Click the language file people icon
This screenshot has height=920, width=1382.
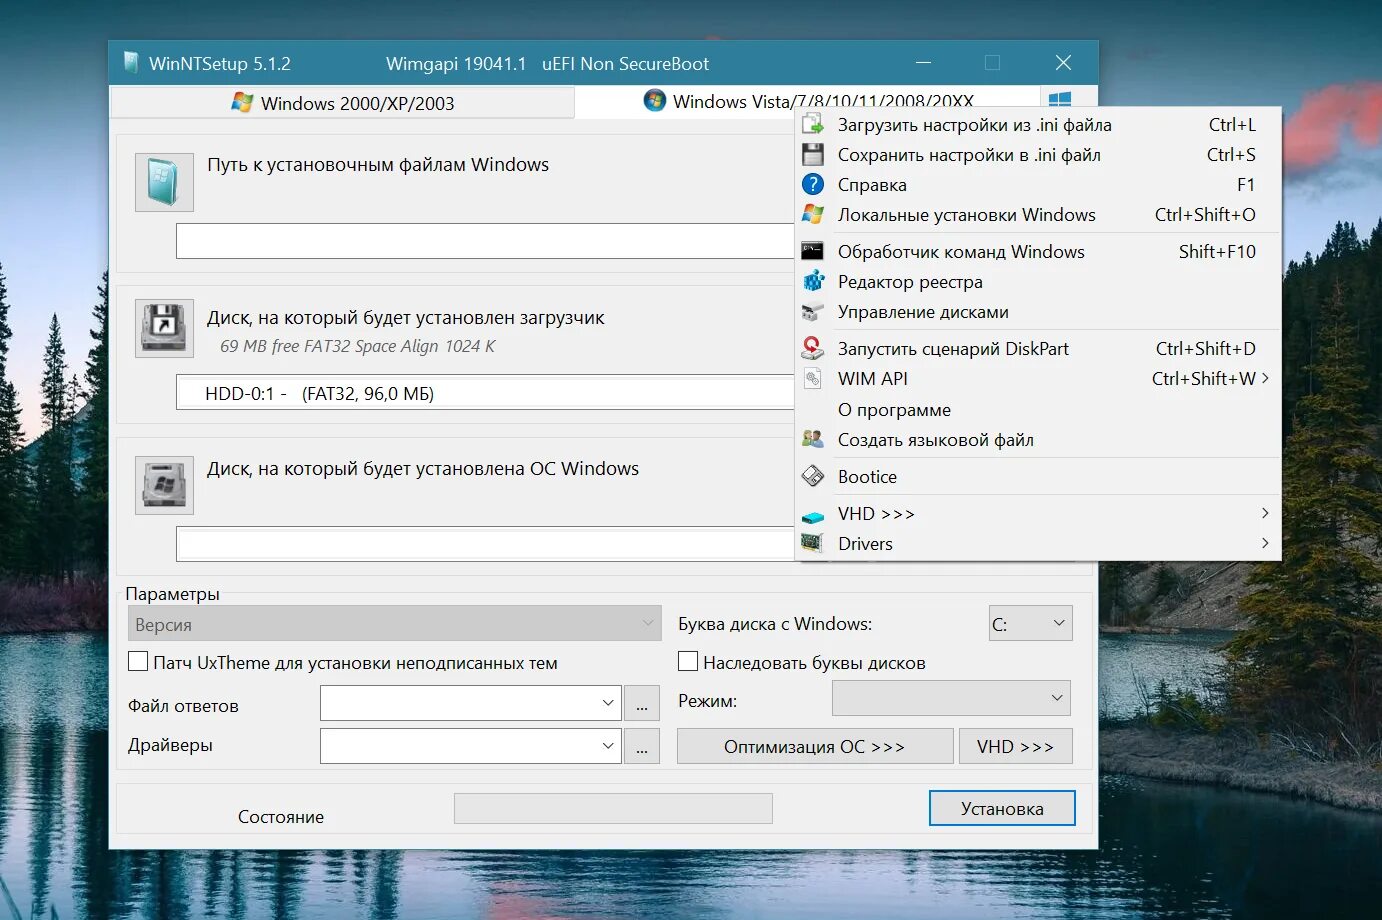[813, 440]
